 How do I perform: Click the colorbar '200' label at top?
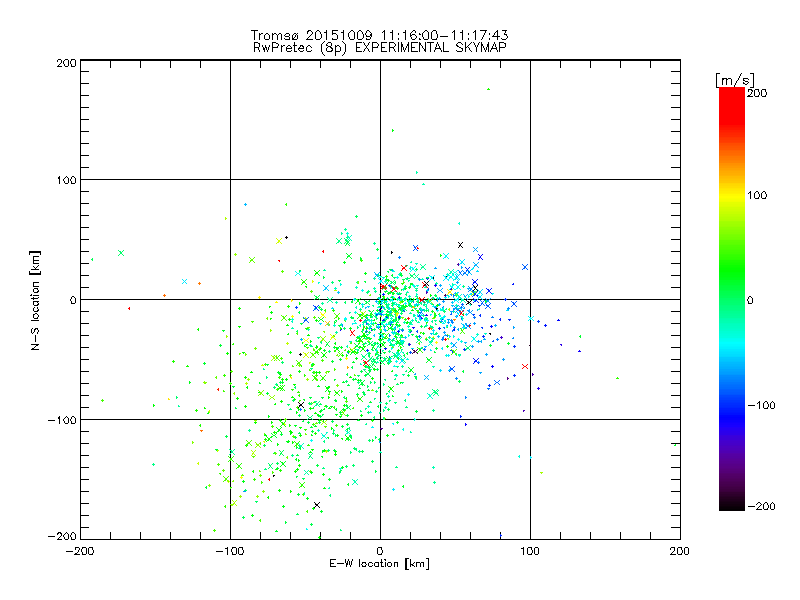coord(757,93)
